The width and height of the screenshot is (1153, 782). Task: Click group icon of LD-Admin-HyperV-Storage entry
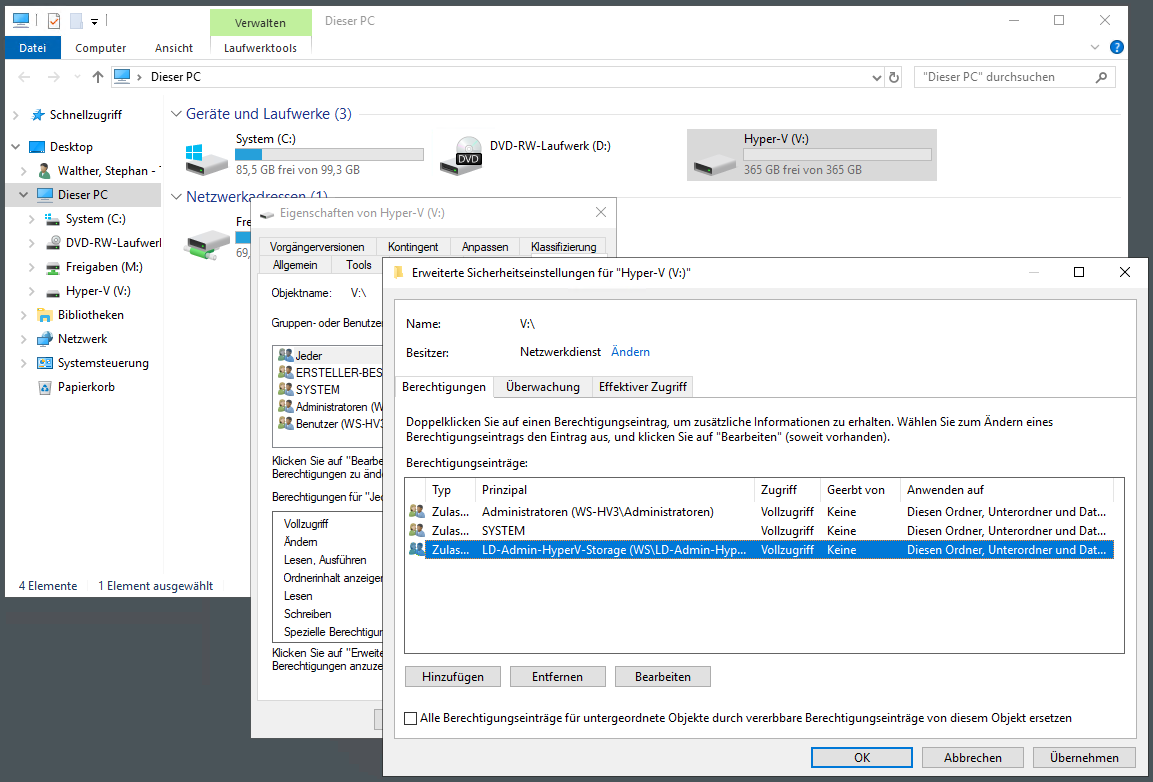417,550
